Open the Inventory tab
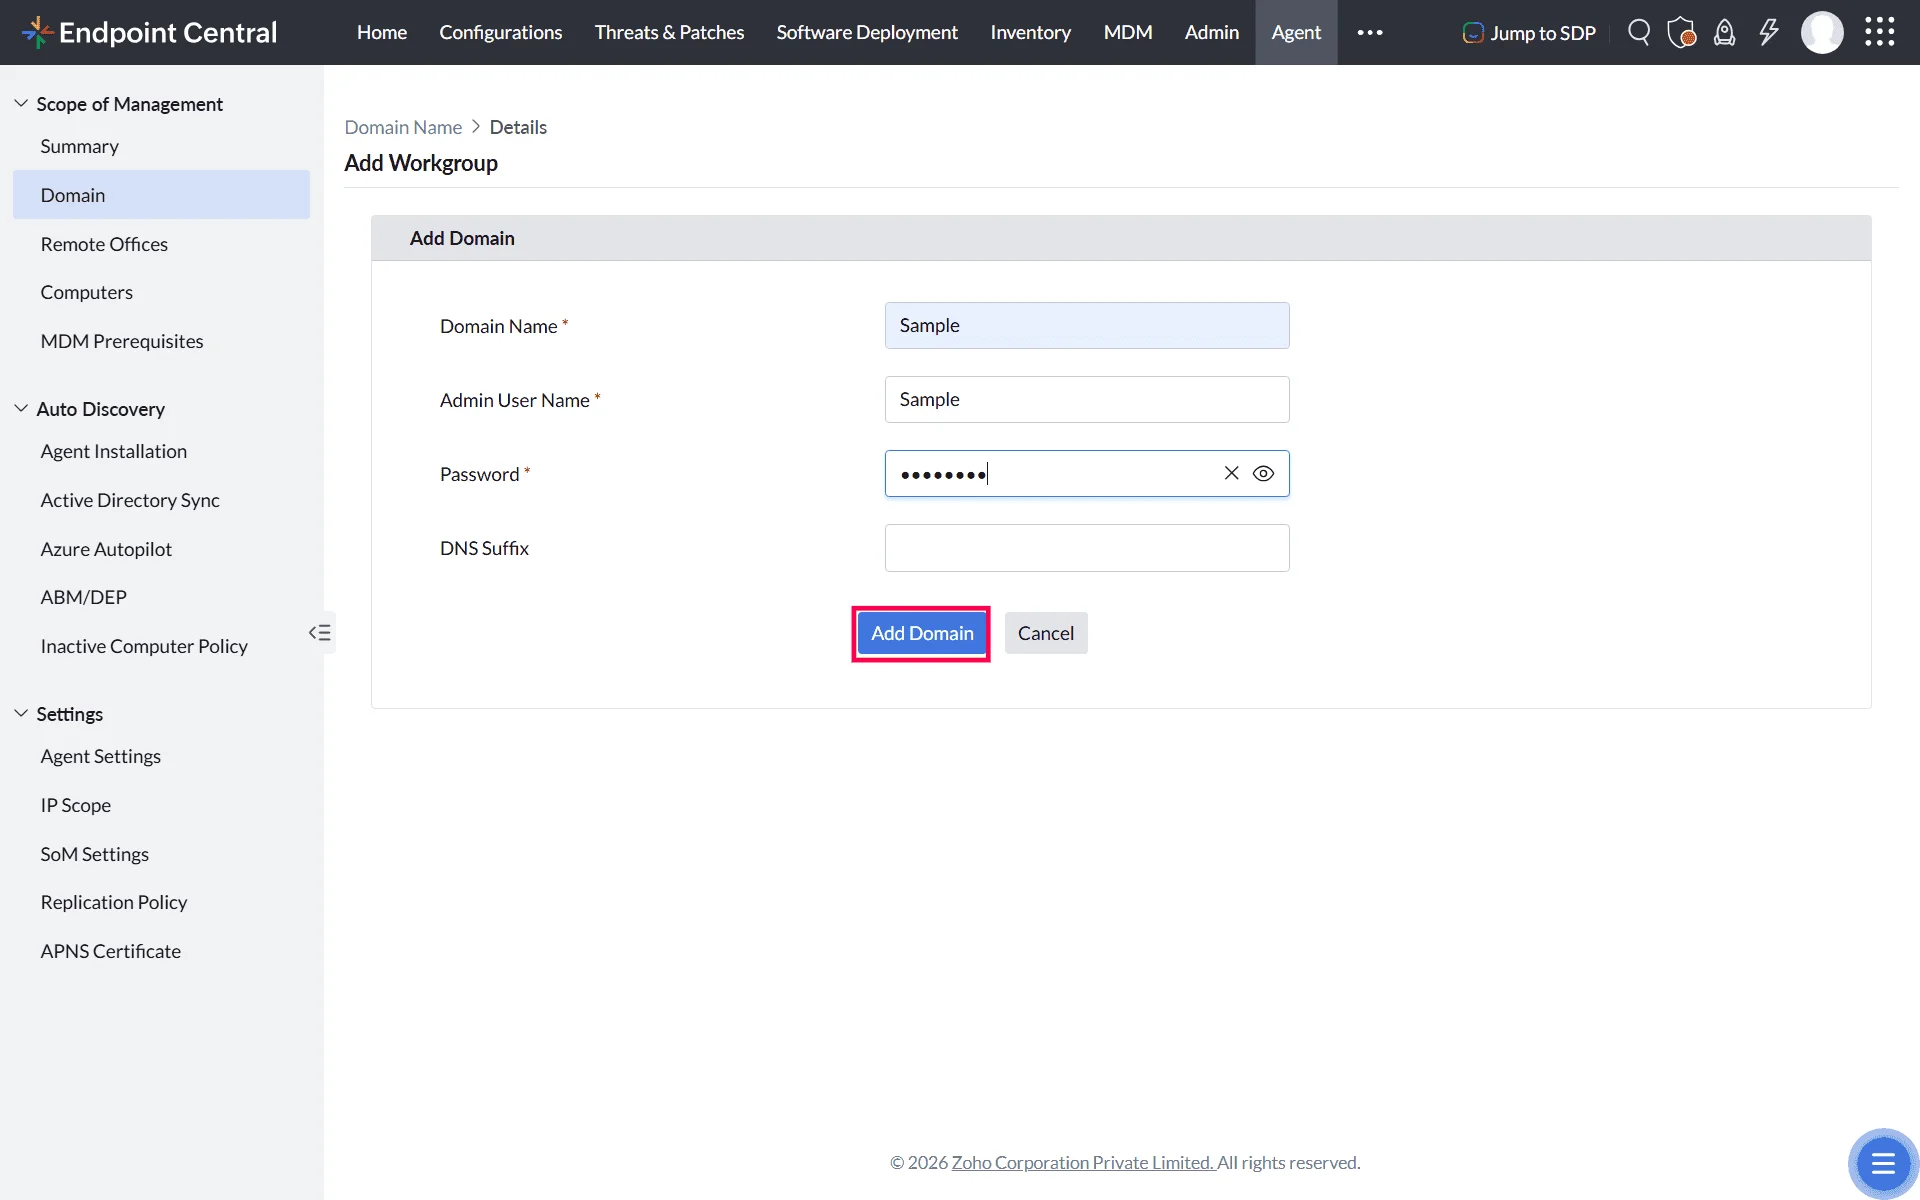Image resolution: width=1920 pixels, height=1200 pixels. (1031, 32)
